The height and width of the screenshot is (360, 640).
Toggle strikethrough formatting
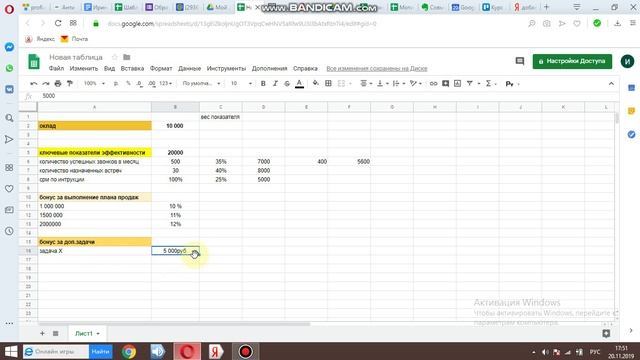(287, 84)
